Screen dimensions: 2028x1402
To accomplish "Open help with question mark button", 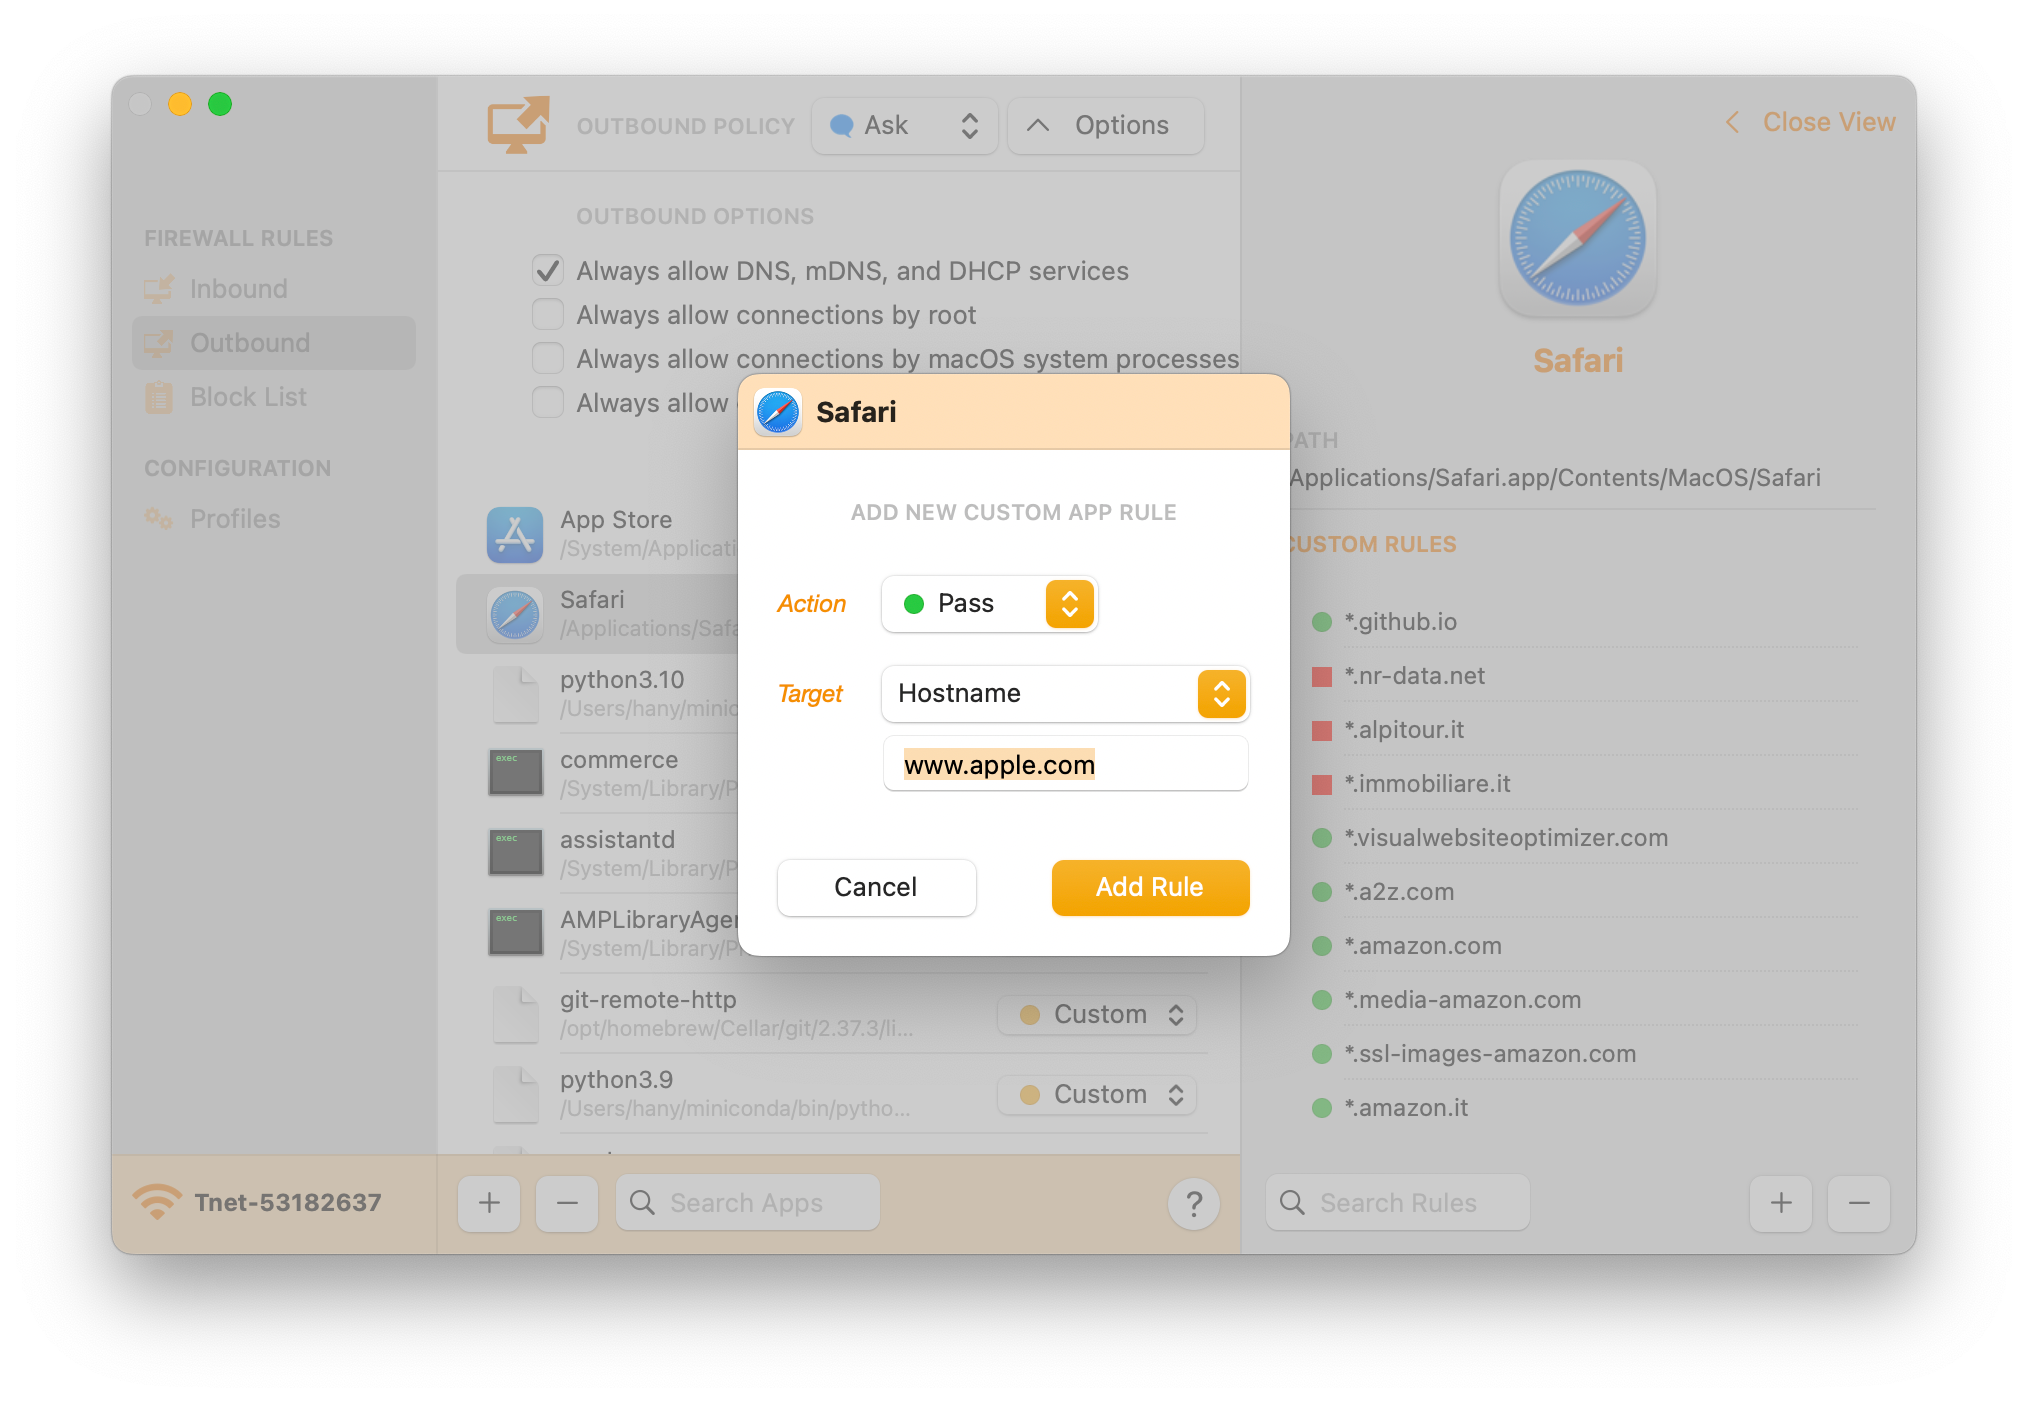I will pyautogui.click(x=1193, y=1203).
